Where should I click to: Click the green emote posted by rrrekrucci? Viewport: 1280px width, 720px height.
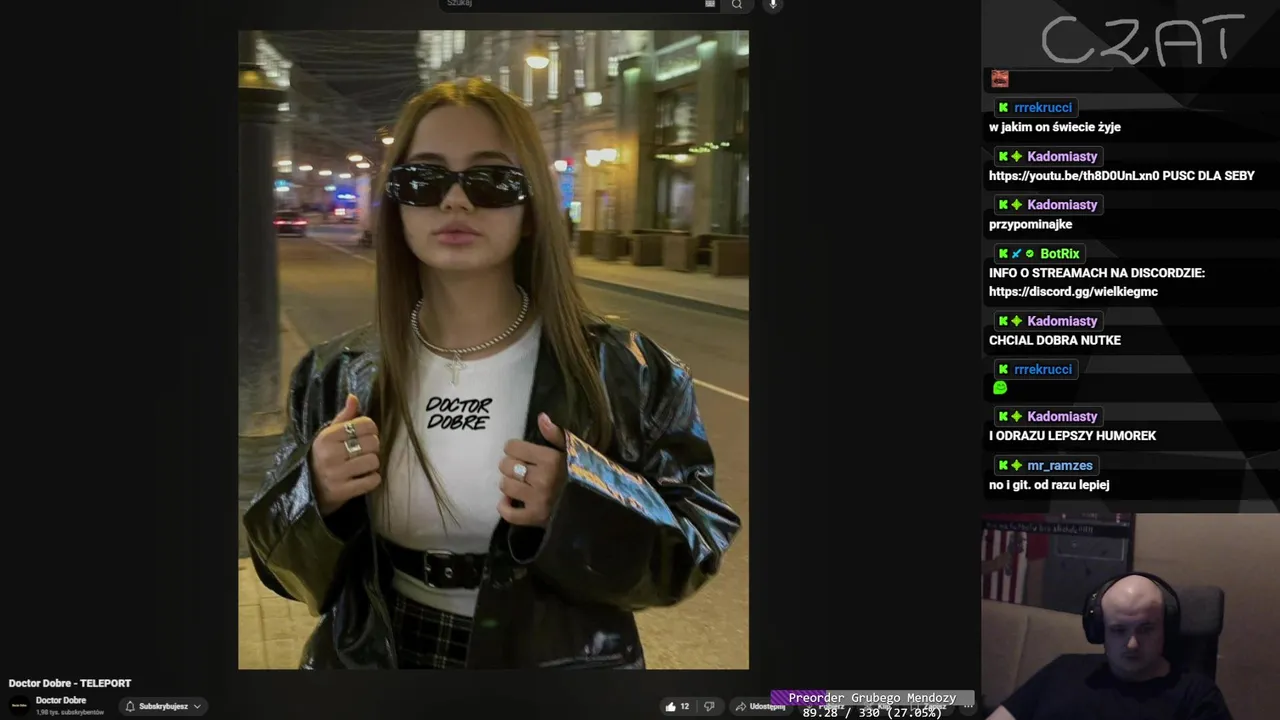tap(999, 388)
